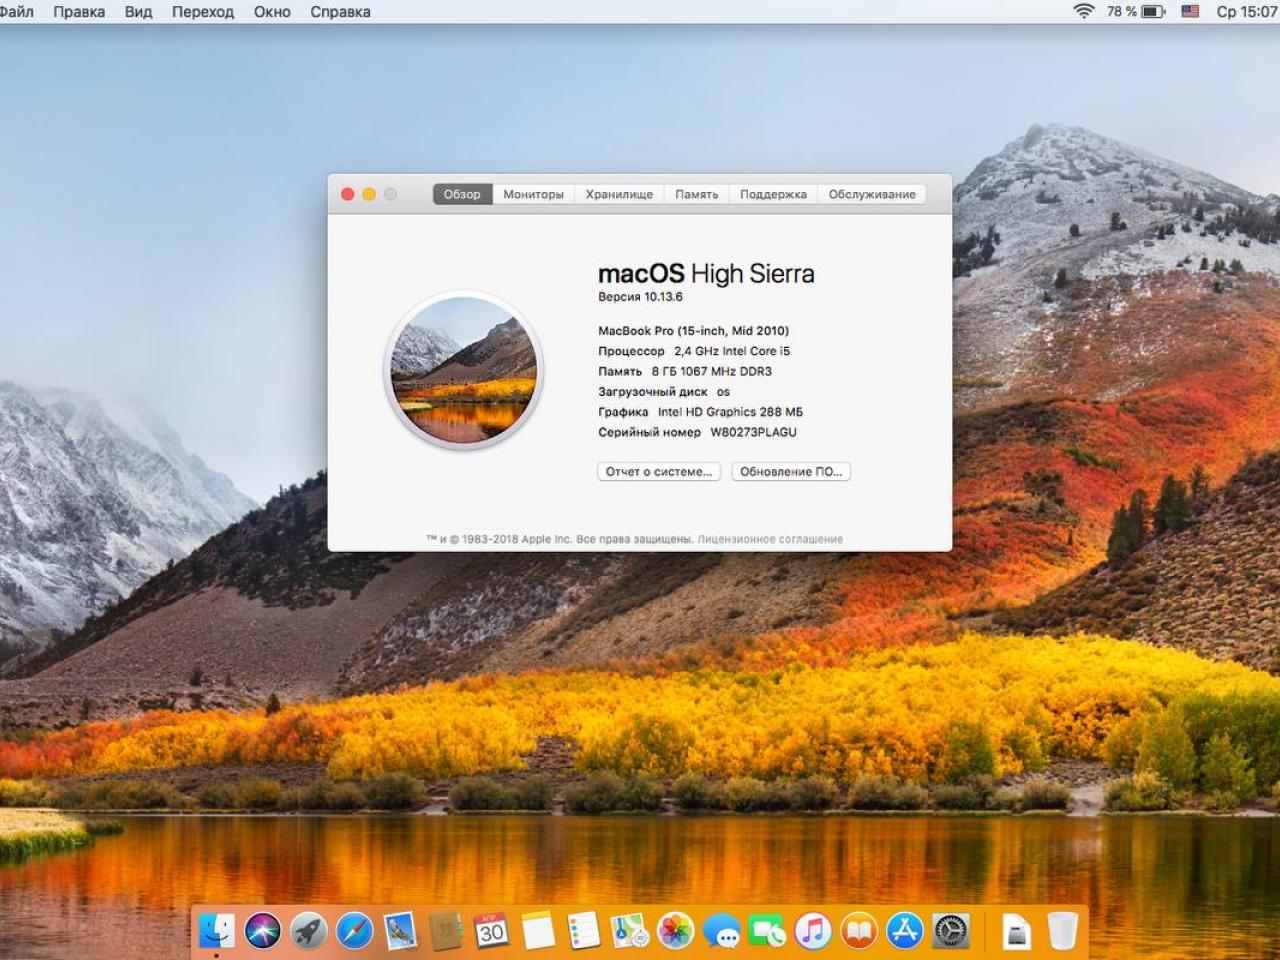Viewport: 1280px width, 960px height.
Task: Click the Отчет о системе button
Action: [x=659, y=471]
